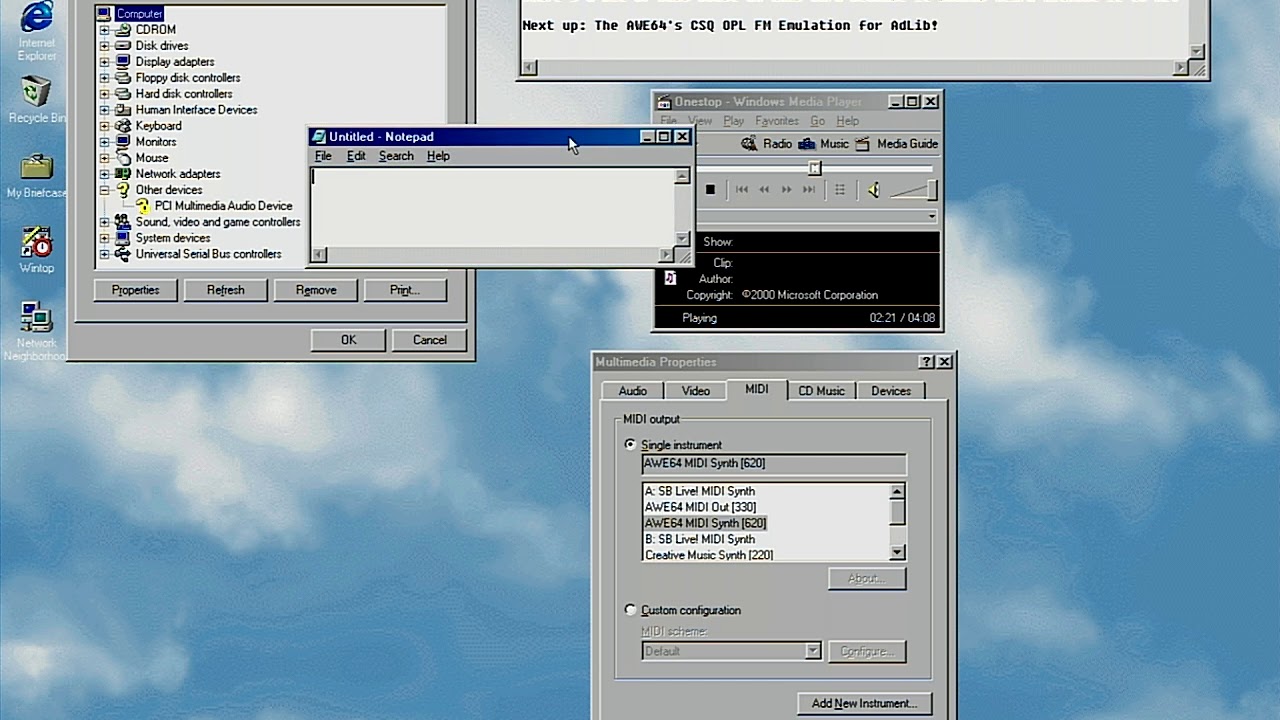Switch to the Video tab
Screen dimensions: 1280x720
coord(696,391)
